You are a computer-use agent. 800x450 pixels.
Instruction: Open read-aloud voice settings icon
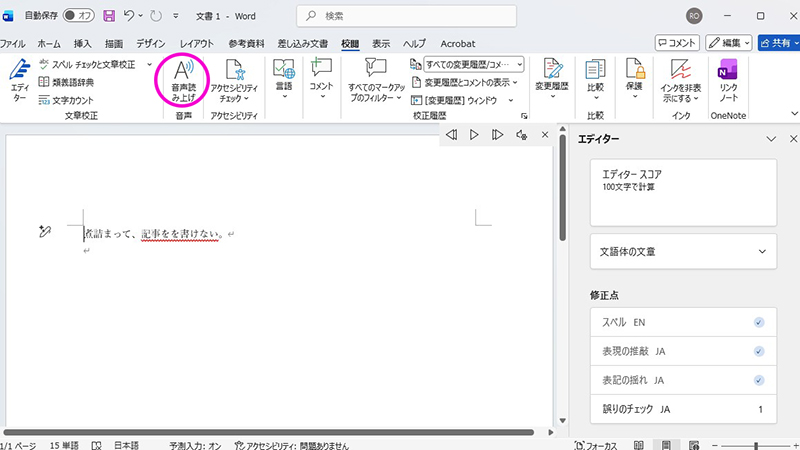point(521,135)
